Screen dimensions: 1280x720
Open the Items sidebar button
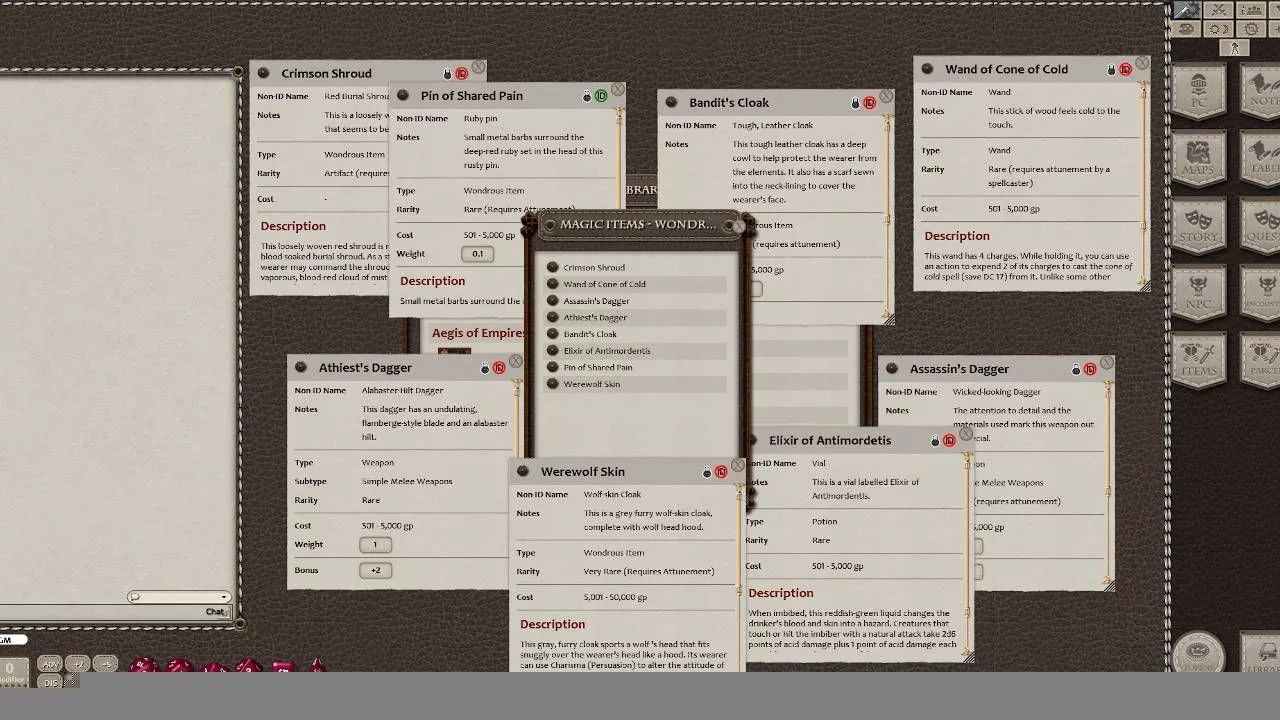[1199, 361]
